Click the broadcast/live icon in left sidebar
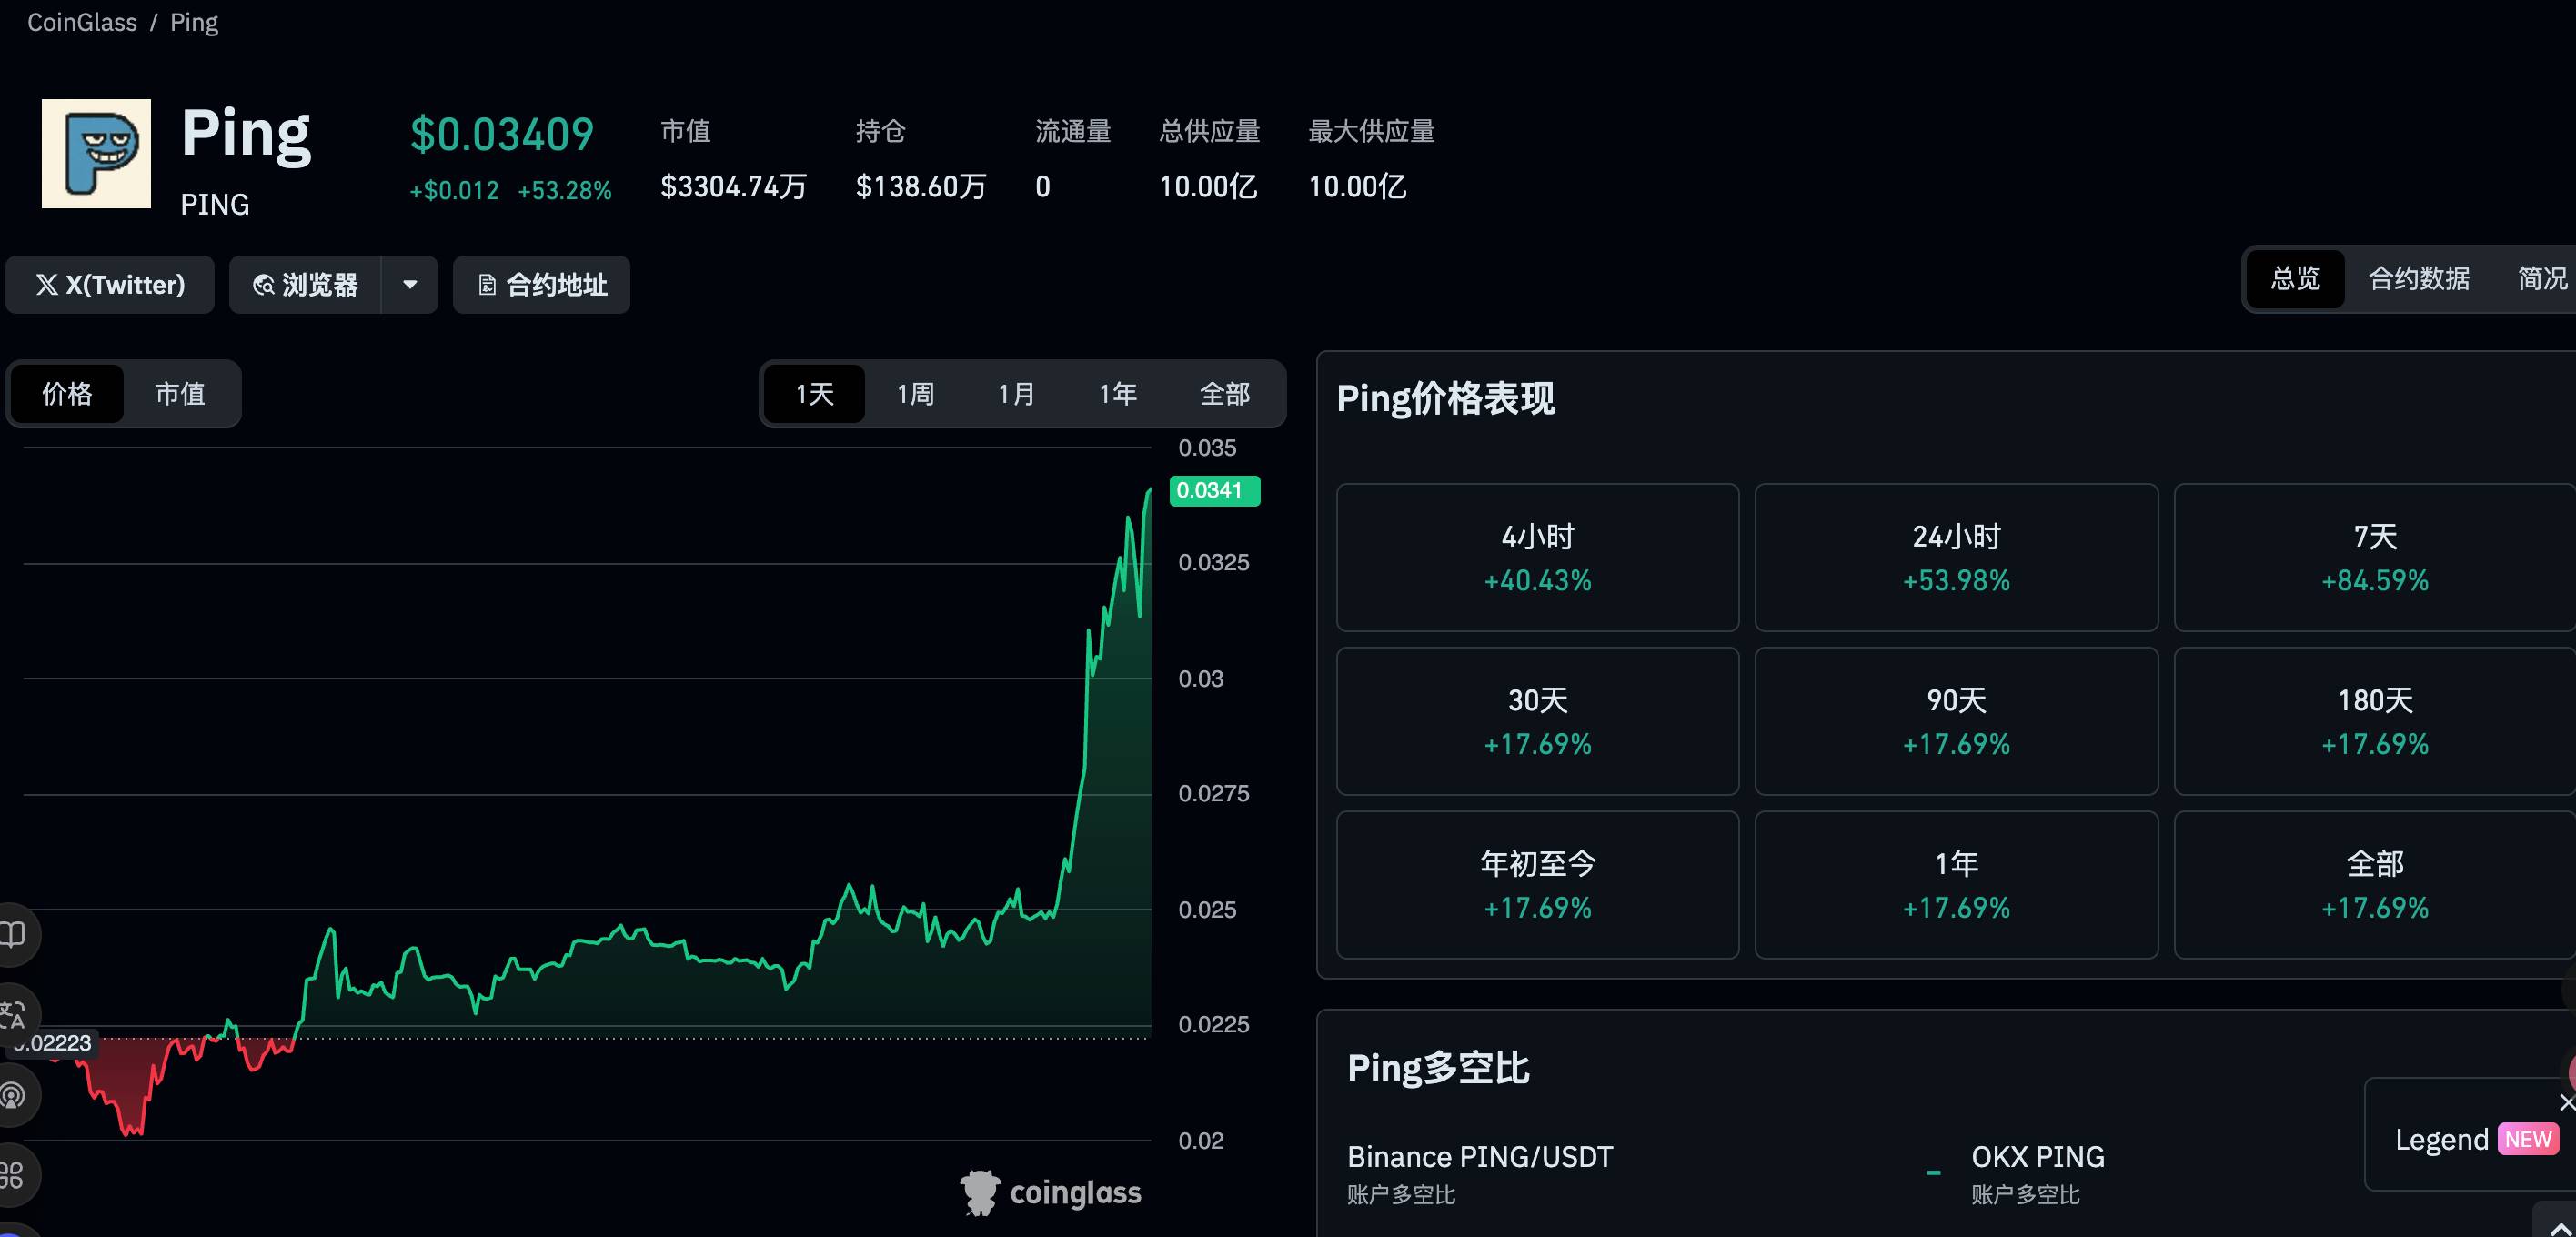The width and height of the screenshot is (2576, 1237). (x=12, y=1095)
